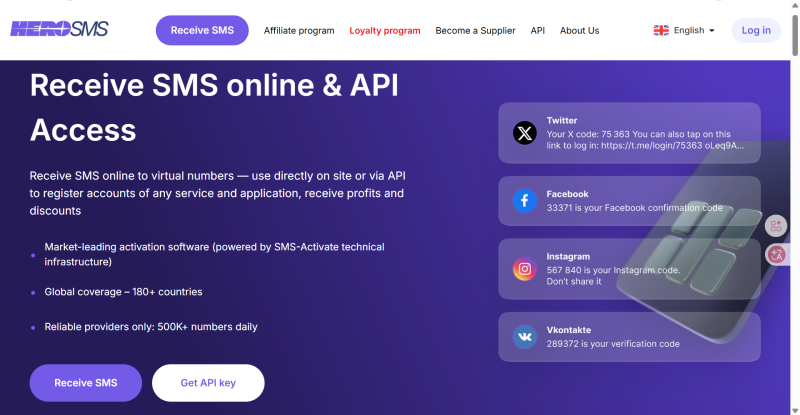800x415 pixels.
Task: Click the Facebook confirmation code card
Action: coord(629,201)
